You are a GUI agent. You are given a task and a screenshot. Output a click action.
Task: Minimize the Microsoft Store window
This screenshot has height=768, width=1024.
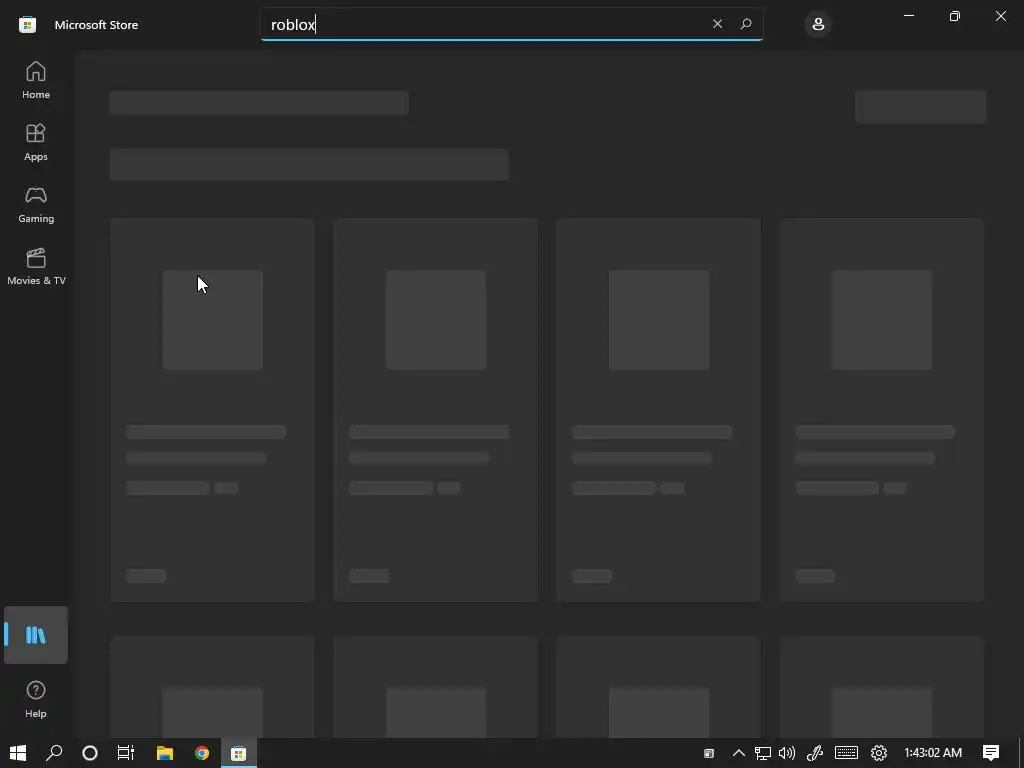[x=909, y=16]
